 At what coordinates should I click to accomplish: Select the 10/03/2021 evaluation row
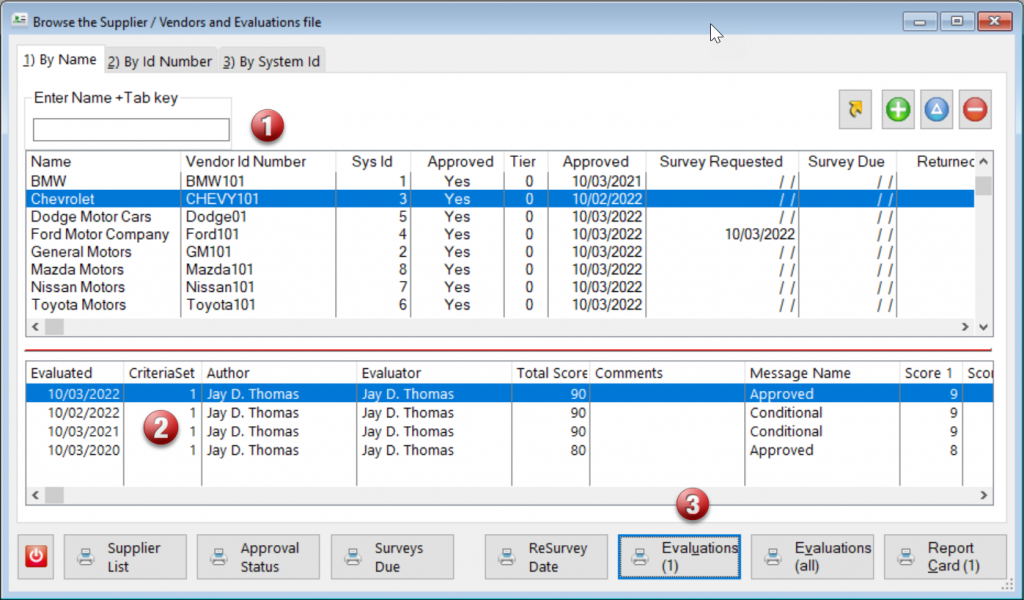pos(509,432)
